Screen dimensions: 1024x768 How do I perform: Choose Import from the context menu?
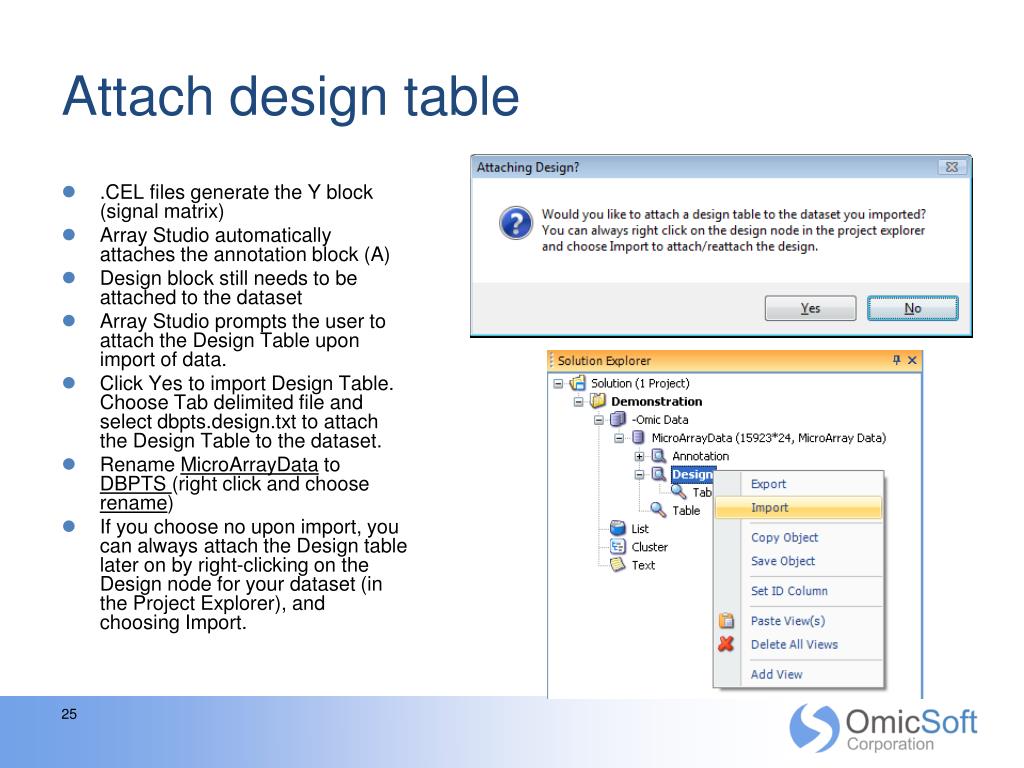click(799, 507)
